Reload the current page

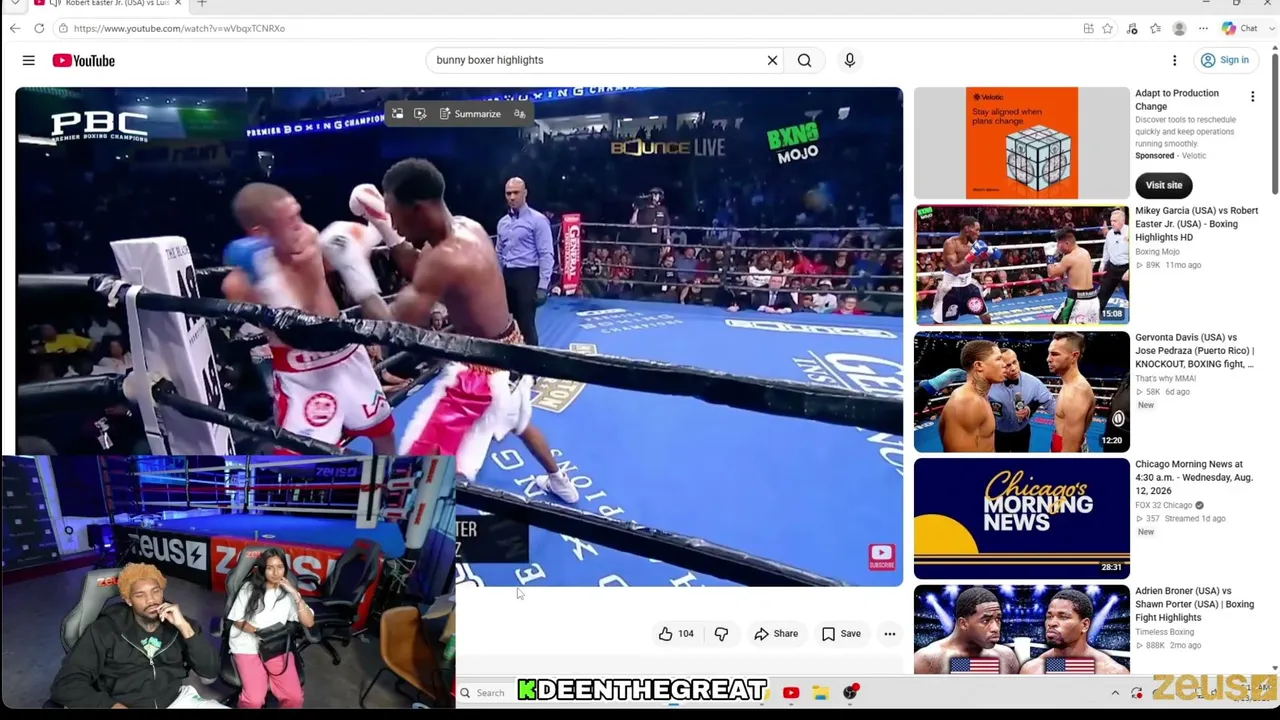pos(39,28)
